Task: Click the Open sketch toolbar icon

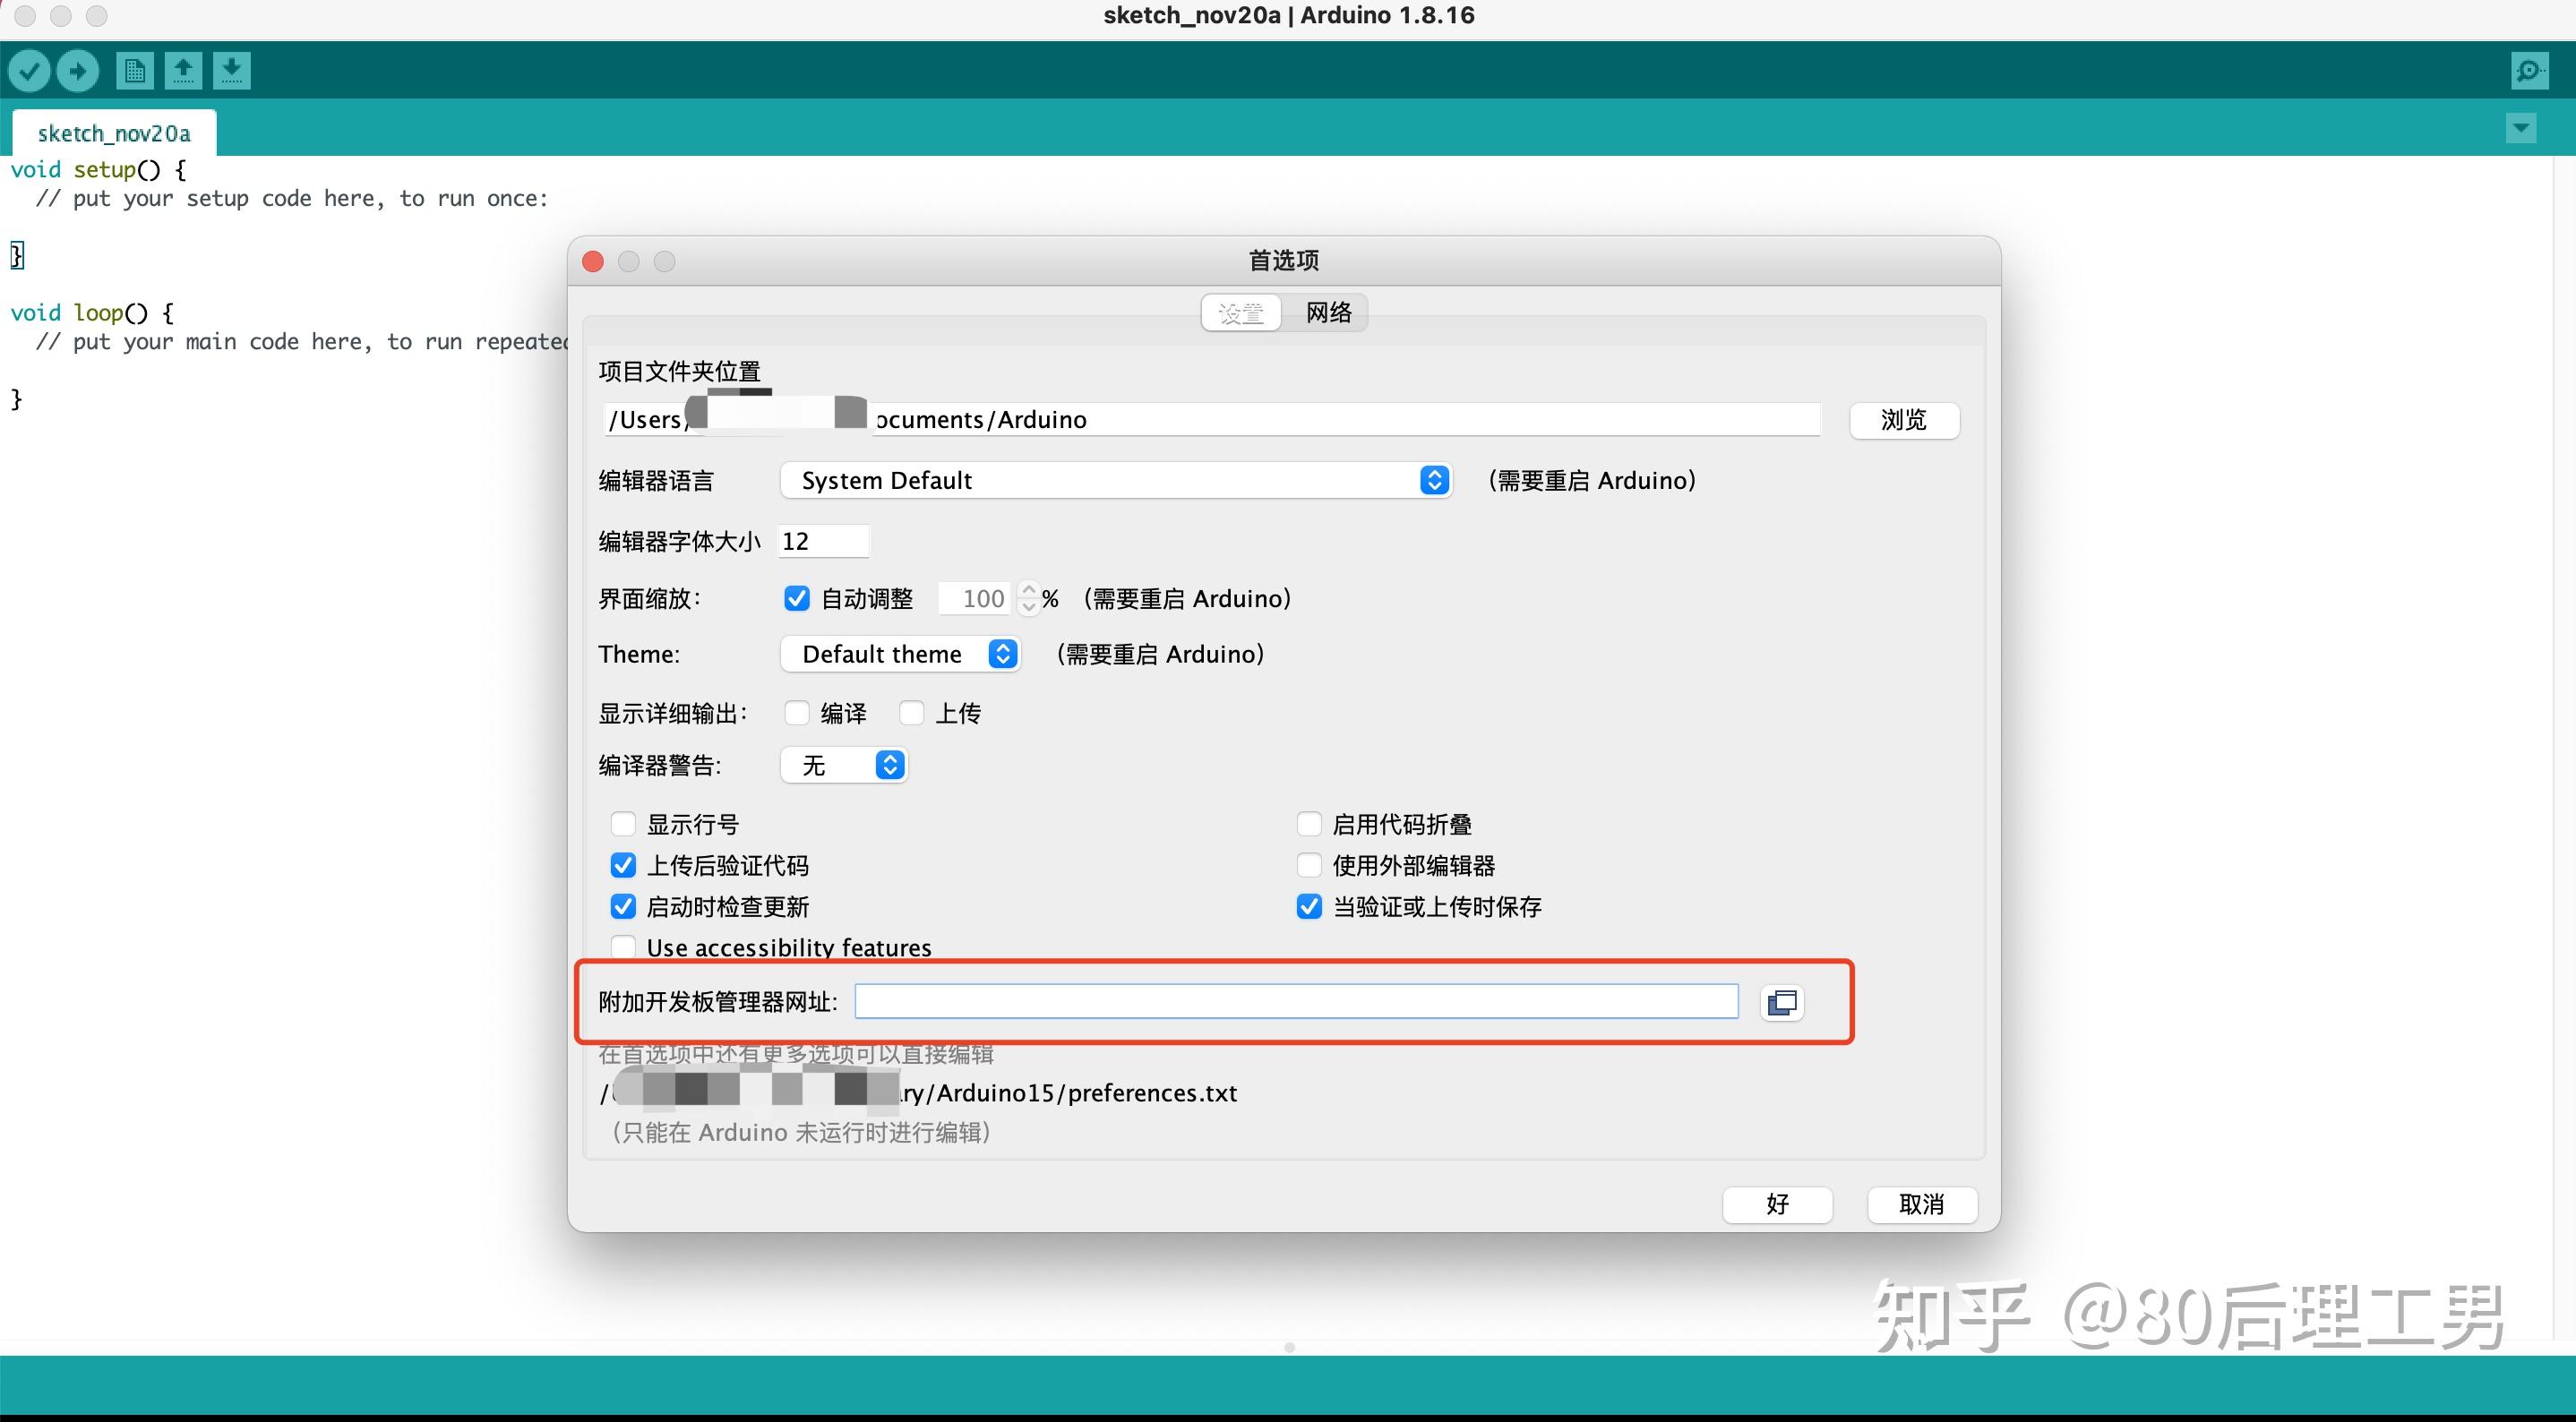Action: [183, 70]
